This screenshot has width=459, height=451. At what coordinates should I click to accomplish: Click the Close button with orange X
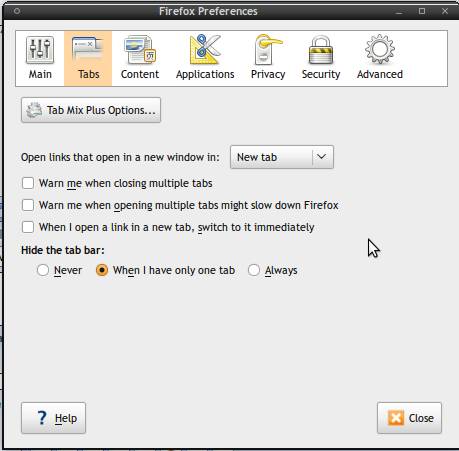coord(409,418)
